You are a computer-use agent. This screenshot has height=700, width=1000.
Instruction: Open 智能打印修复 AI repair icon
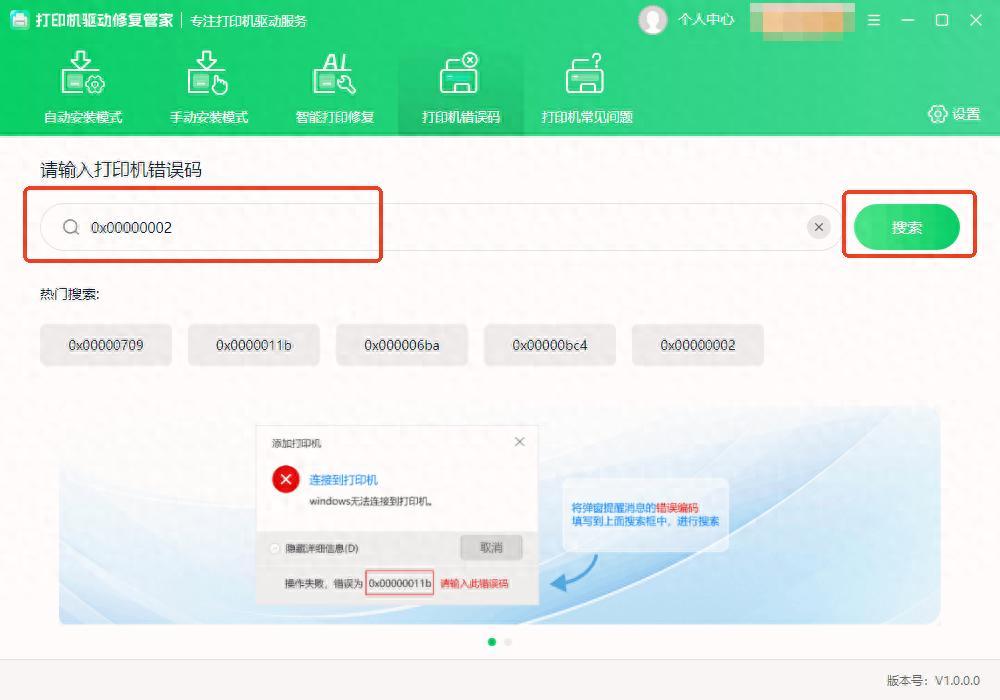click(334, 75)
